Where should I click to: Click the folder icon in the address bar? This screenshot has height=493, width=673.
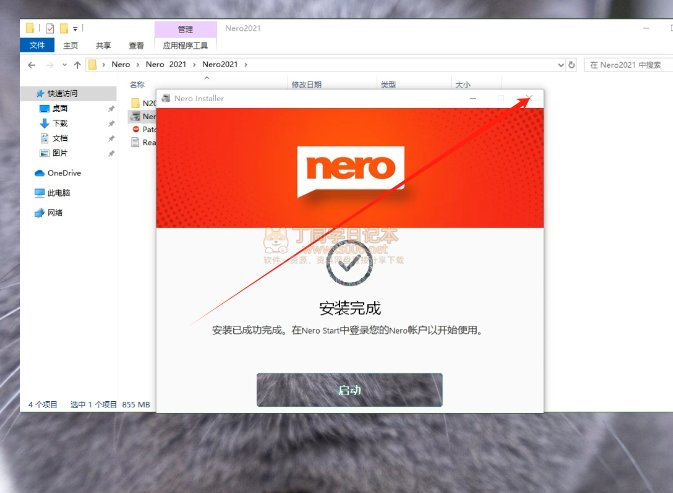93,65
